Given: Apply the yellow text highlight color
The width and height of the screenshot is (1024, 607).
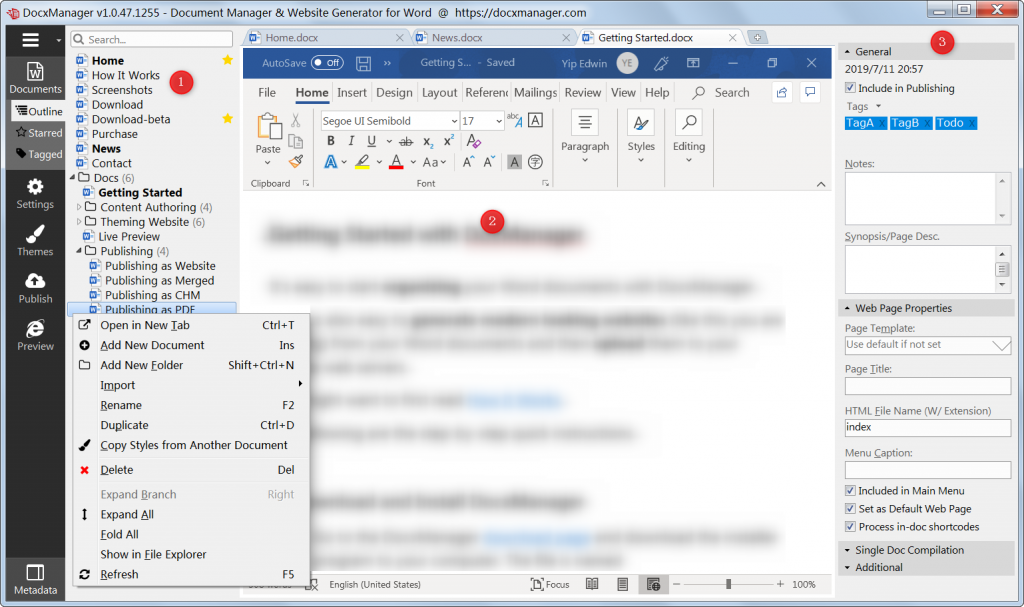Looking at the screenshot, I should click(362, 161).
